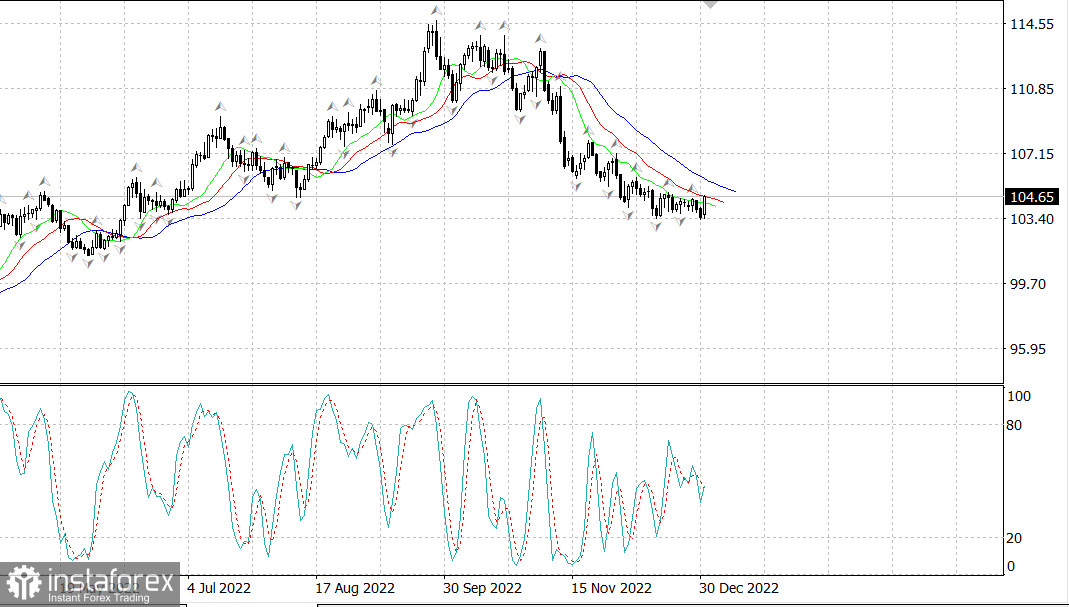
Task: Click the 110.85 price scale label
Action: [1032, 89]
